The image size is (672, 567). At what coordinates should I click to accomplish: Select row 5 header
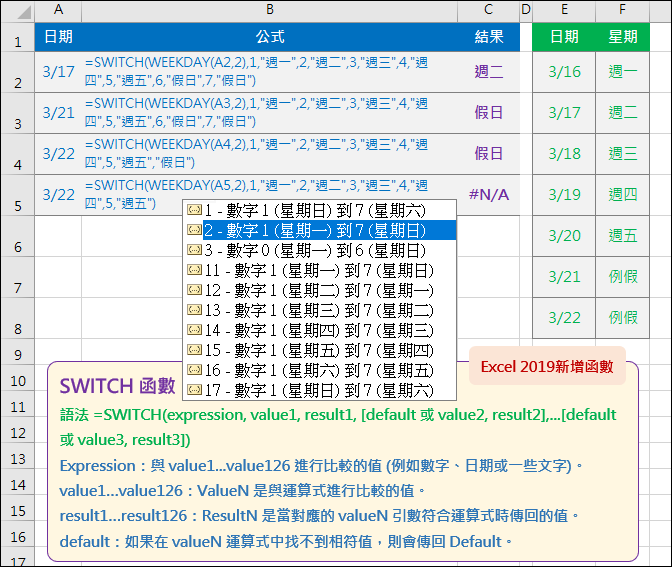tap(18, 195)
